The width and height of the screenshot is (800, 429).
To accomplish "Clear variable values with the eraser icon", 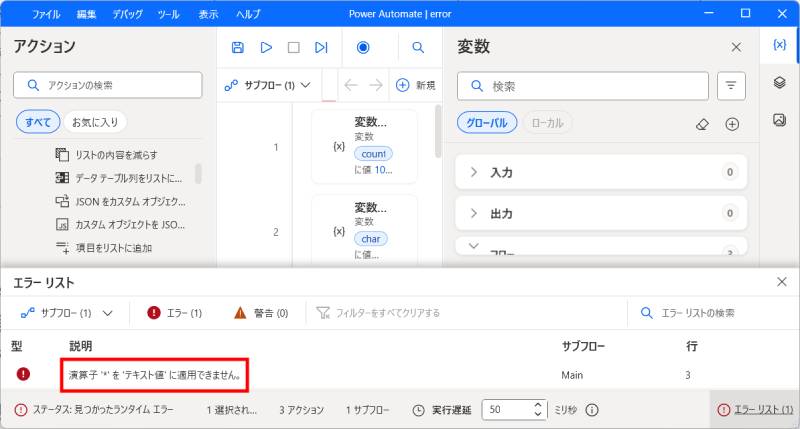I will coord(703,124).
